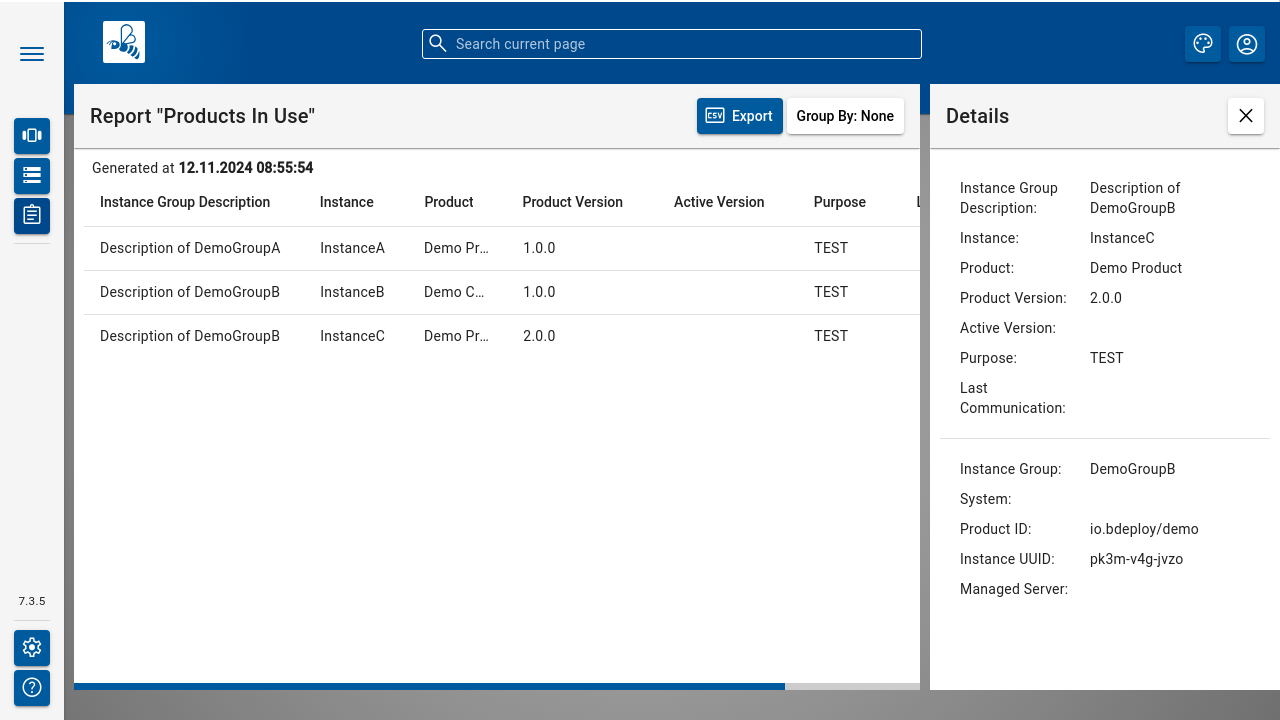Click the io.bdeploy/demo product ID value
Viewport: 1280px width, 720px height.
[1144, 529]
